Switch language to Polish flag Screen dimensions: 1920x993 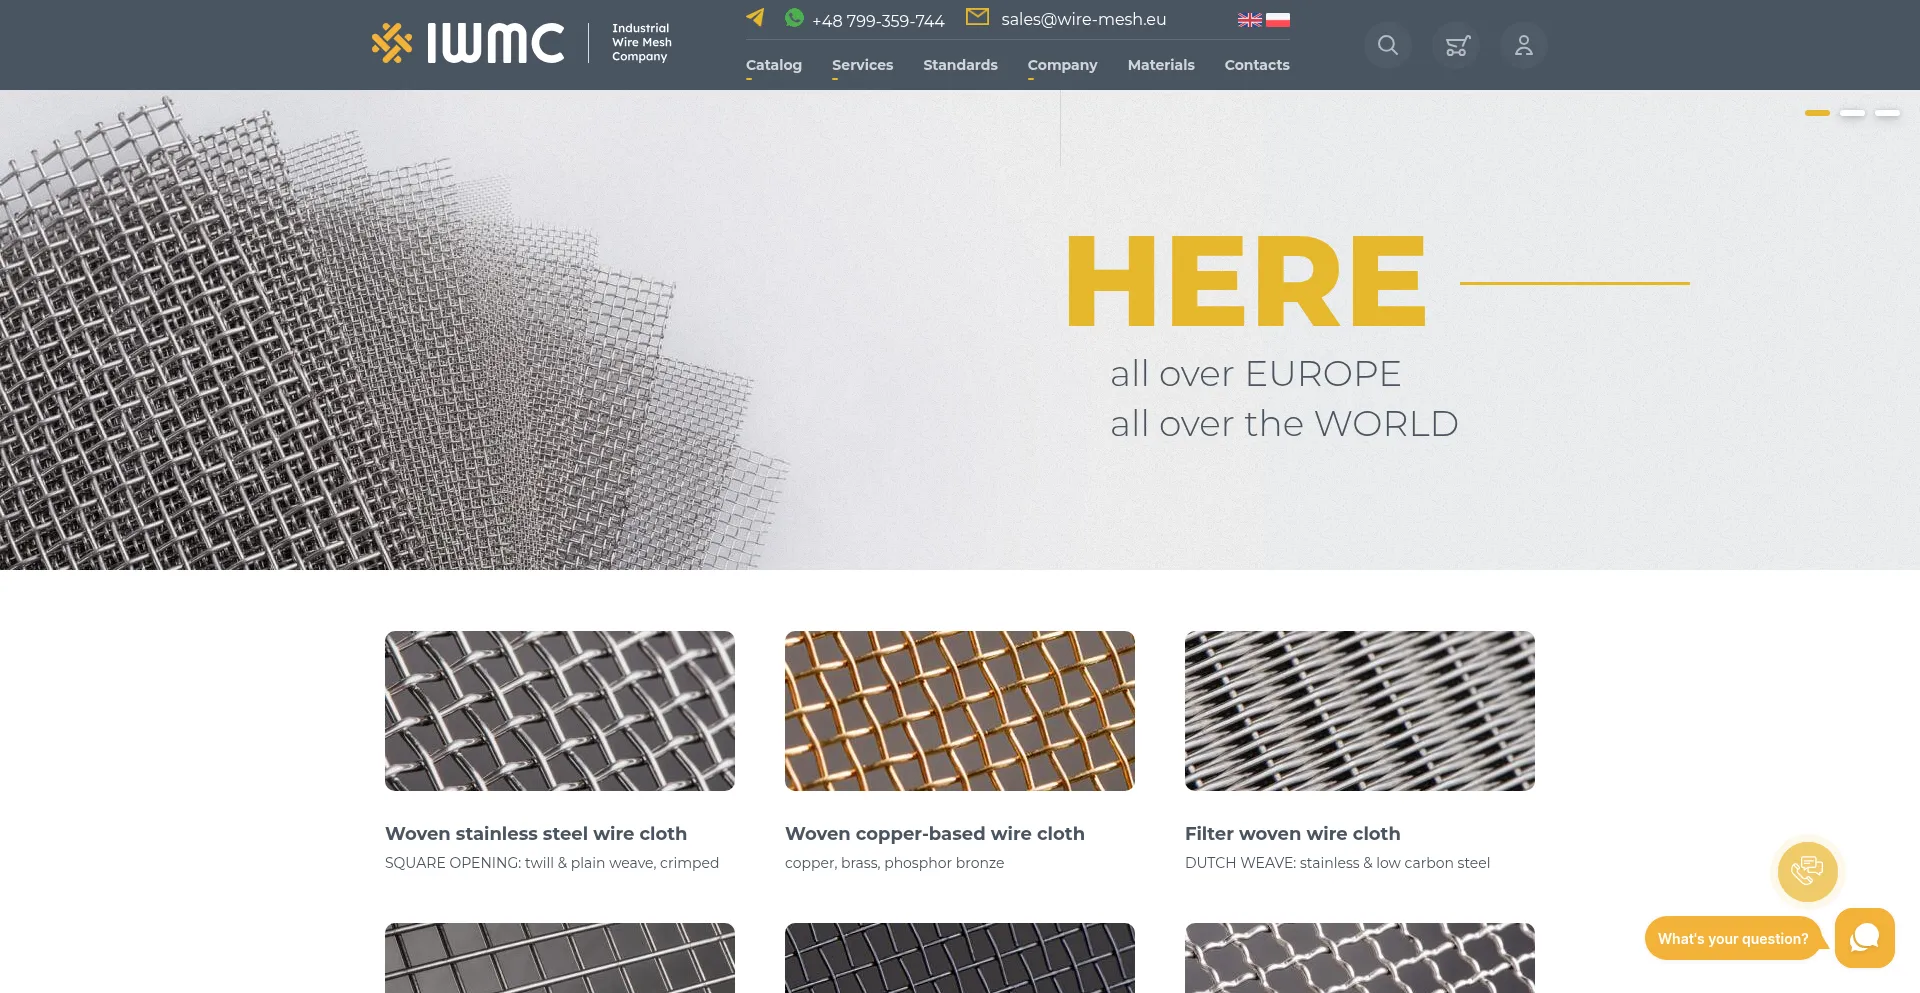click(1278, 20)
